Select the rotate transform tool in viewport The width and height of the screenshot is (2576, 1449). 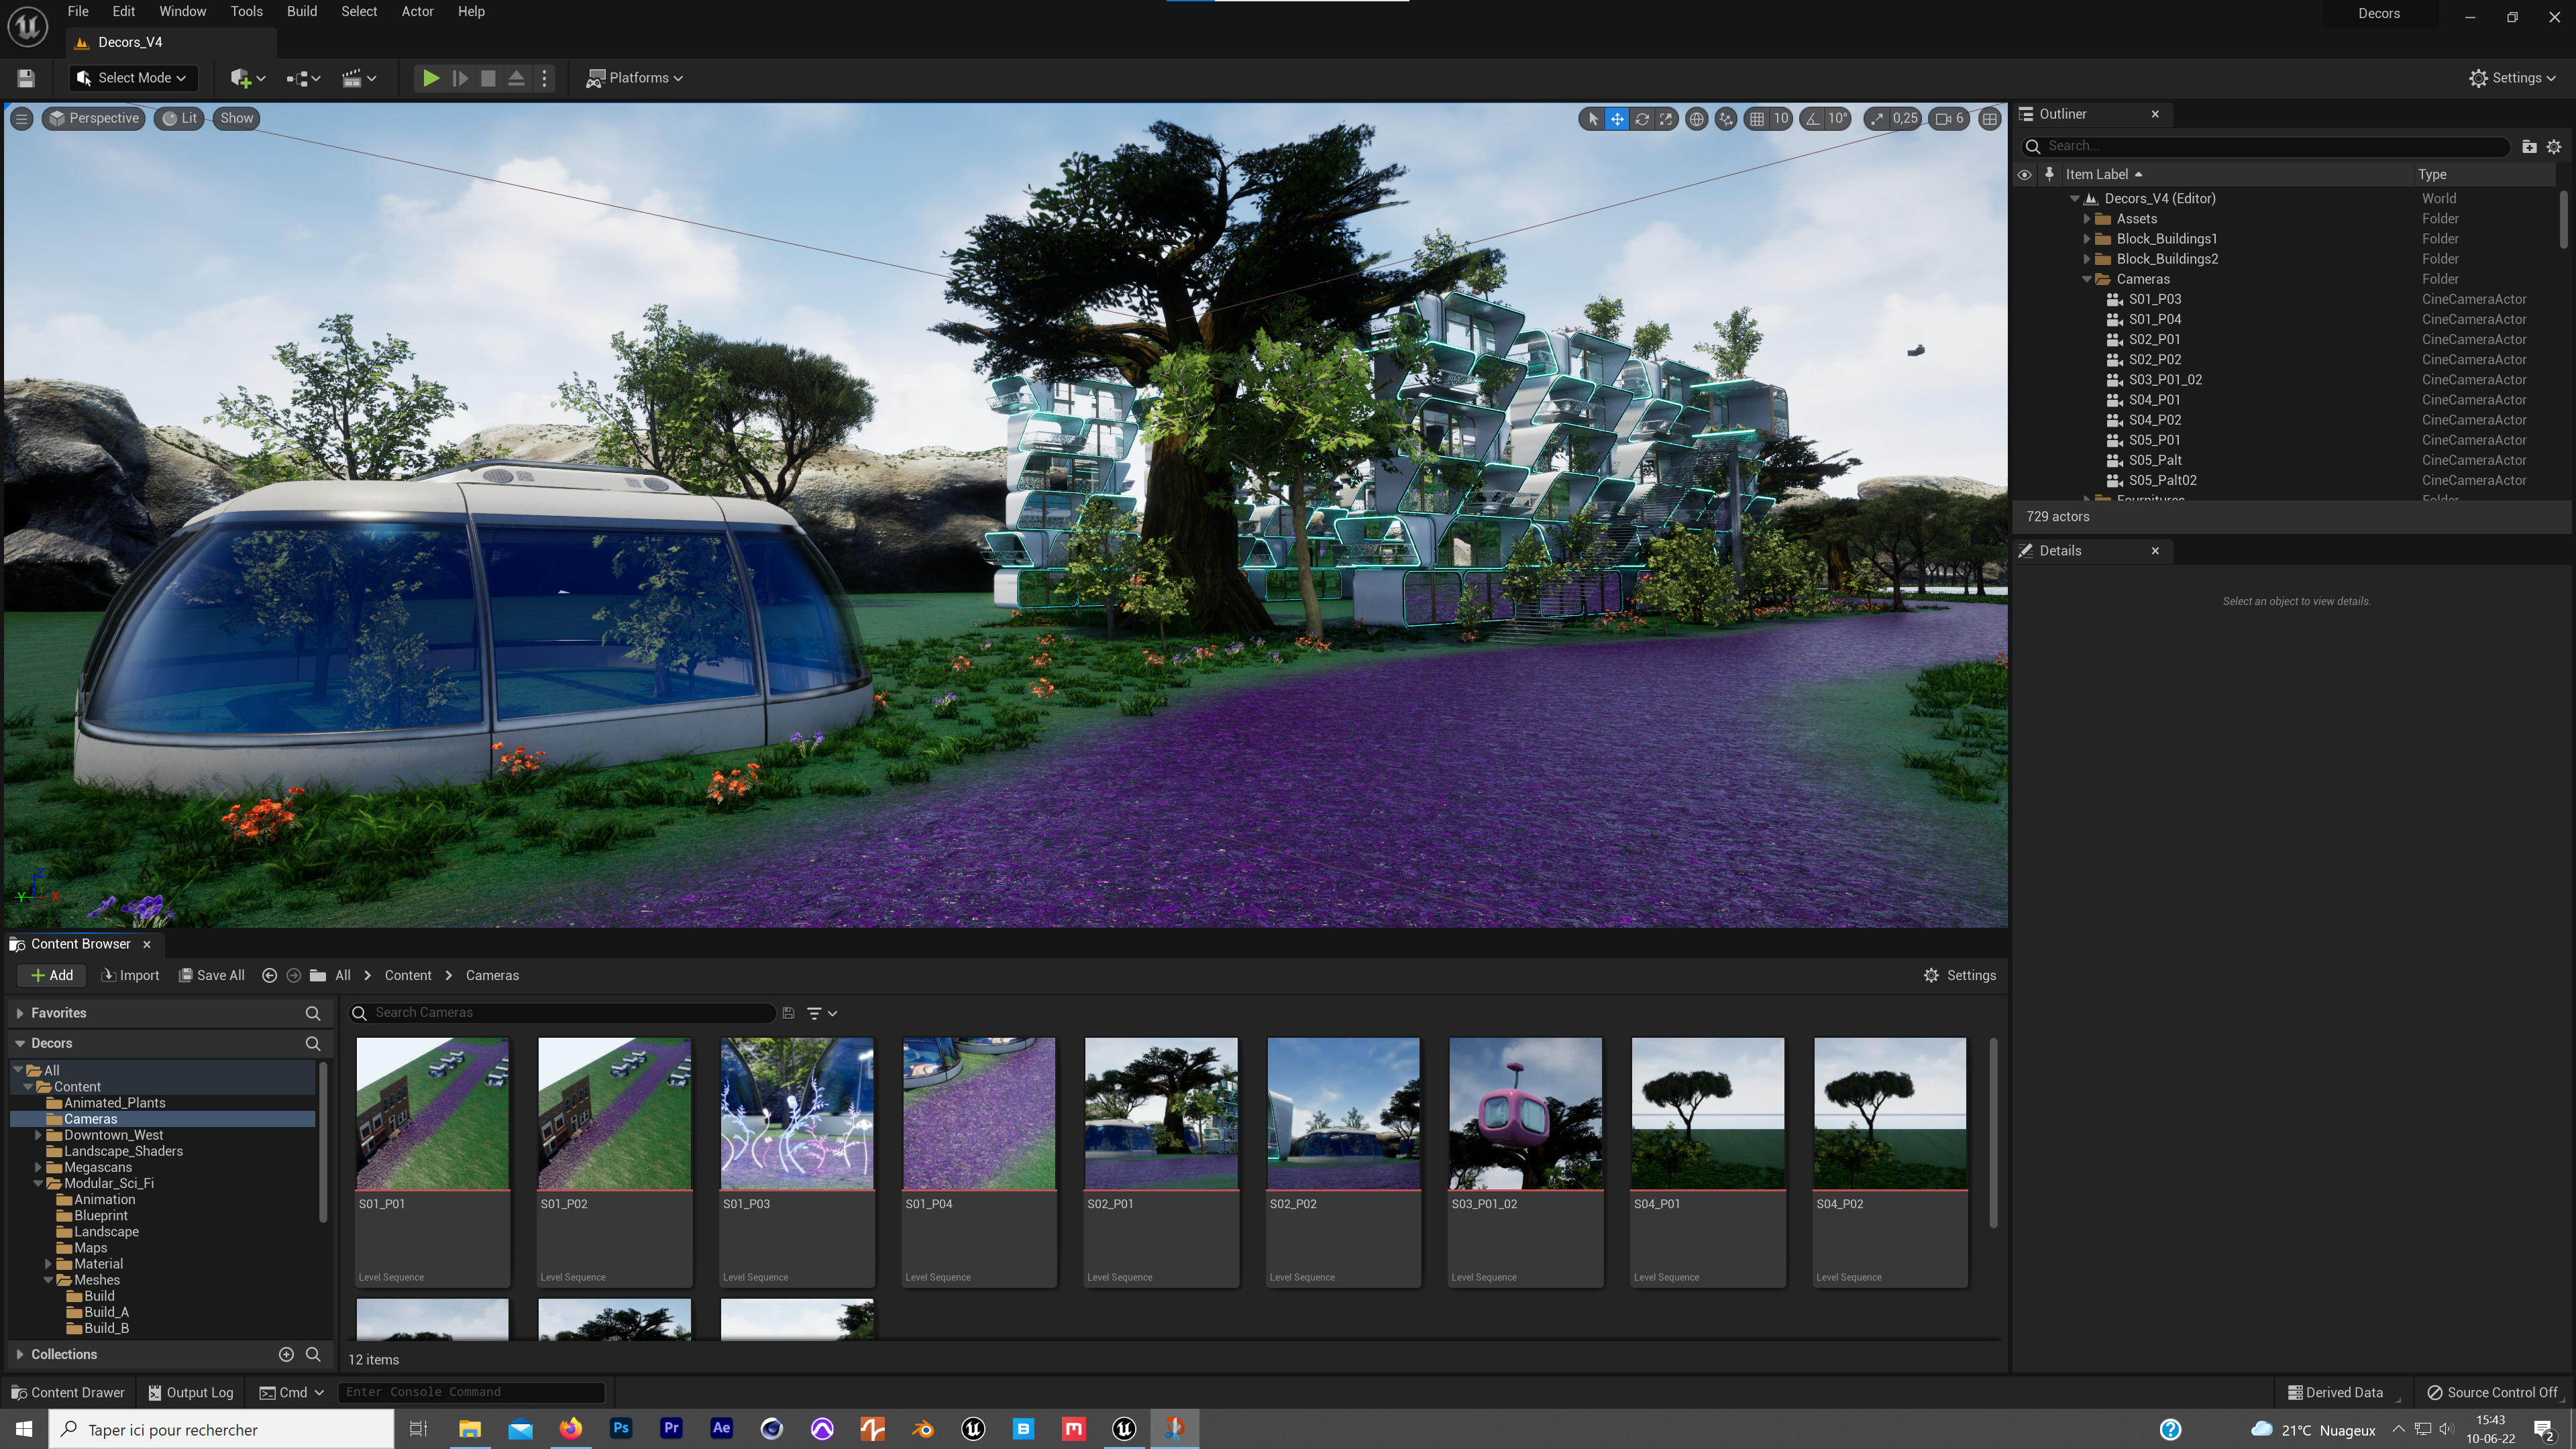(x=1642, y=119)
